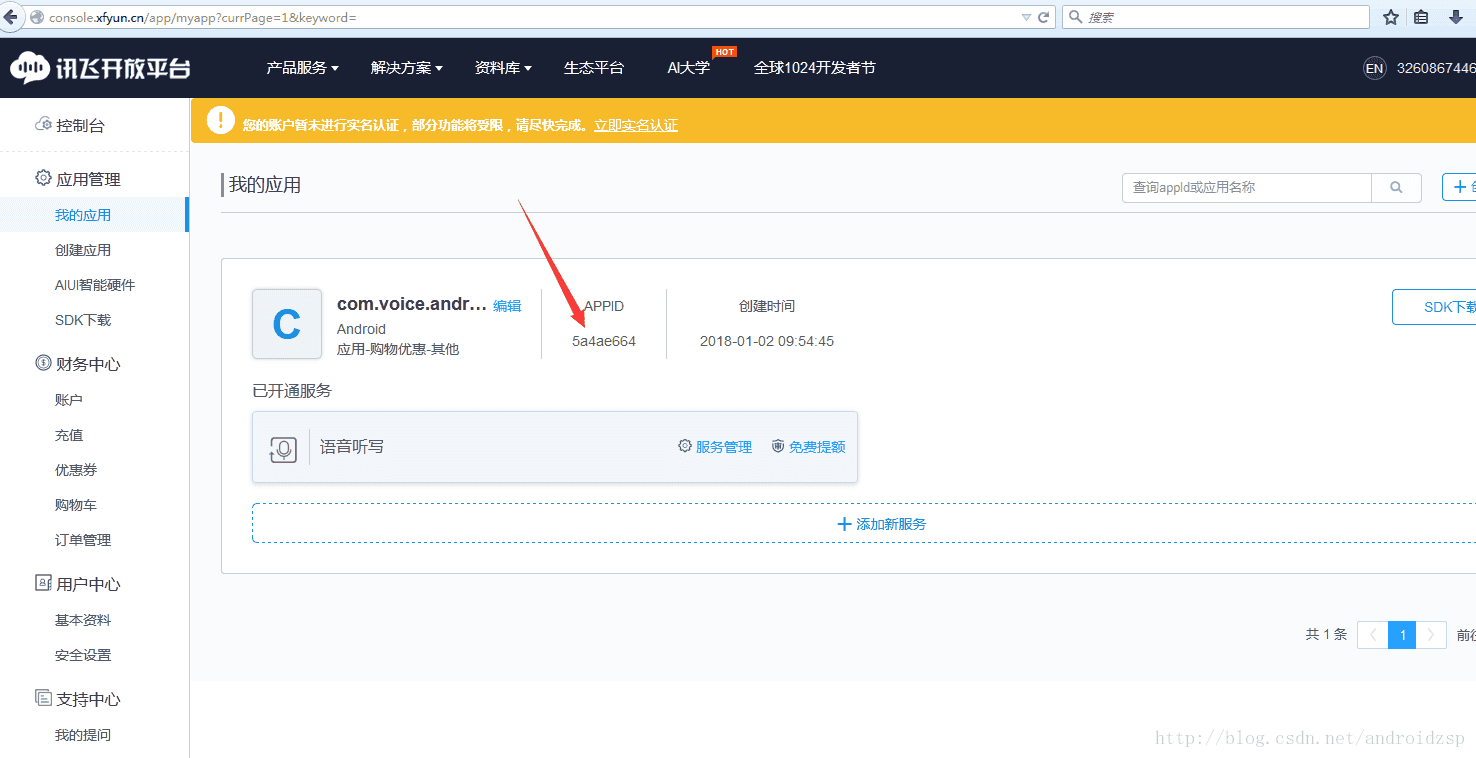Click the browser address bar
The width and height of the screenshot is (1476, 758).
[530, 18]
